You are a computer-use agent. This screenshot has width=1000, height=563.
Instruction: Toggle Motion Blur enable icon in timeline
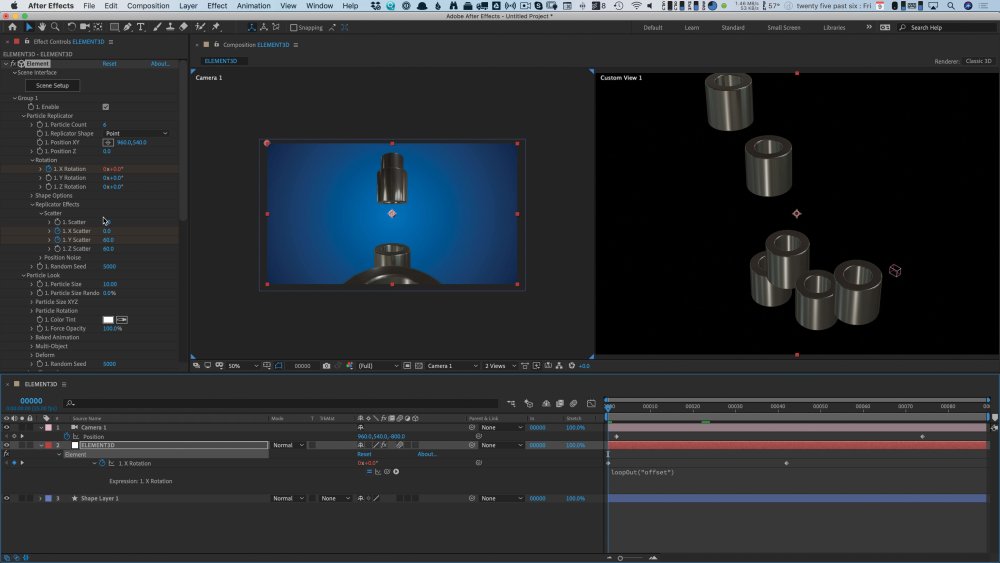tap(573, 403)
